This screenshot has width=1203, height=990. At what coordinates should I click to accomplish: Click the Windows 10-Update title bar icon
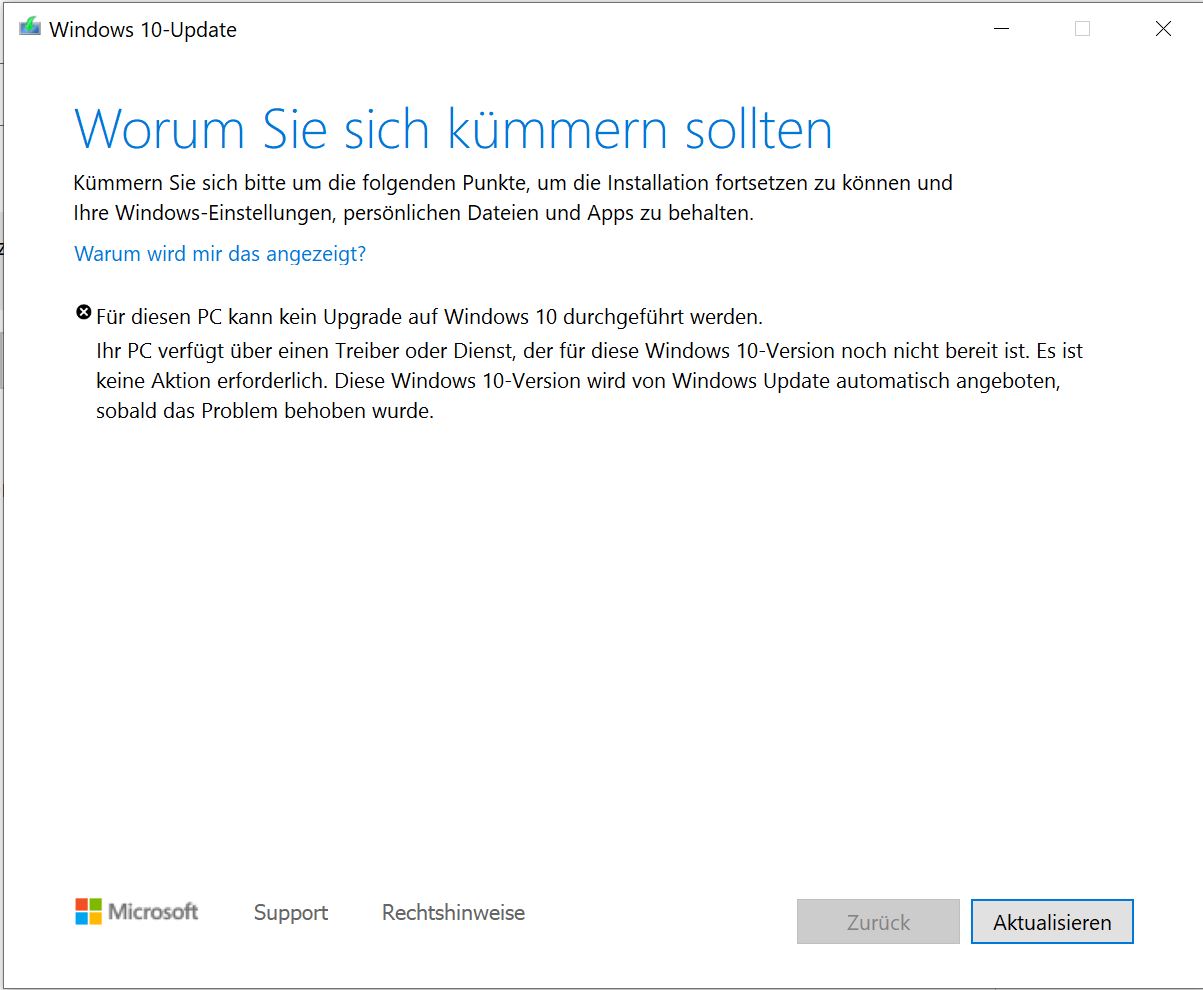(x=31, y=28)
